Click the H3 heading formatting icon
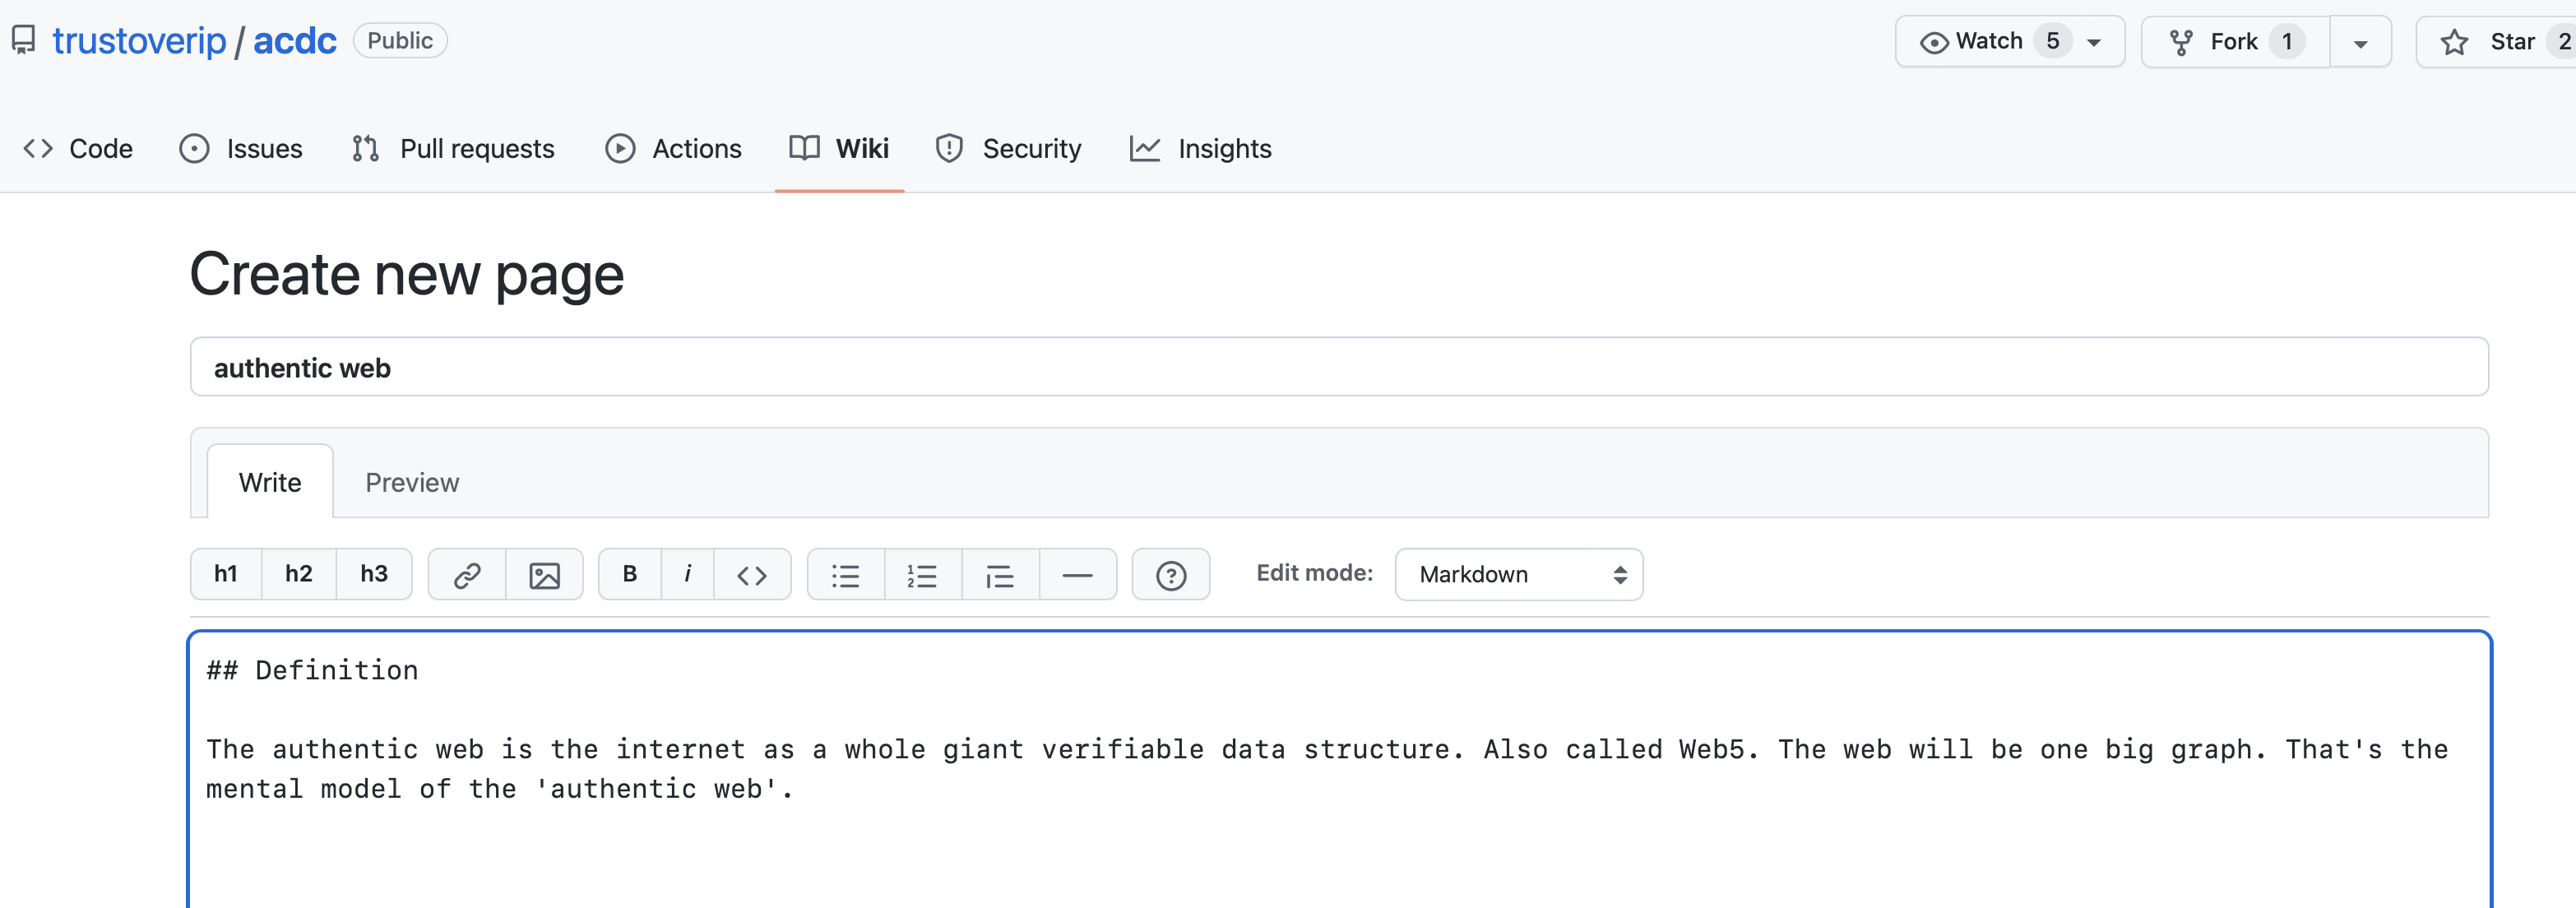The height and width of the screenshot is (908, 2576). (x=371, y=573)
